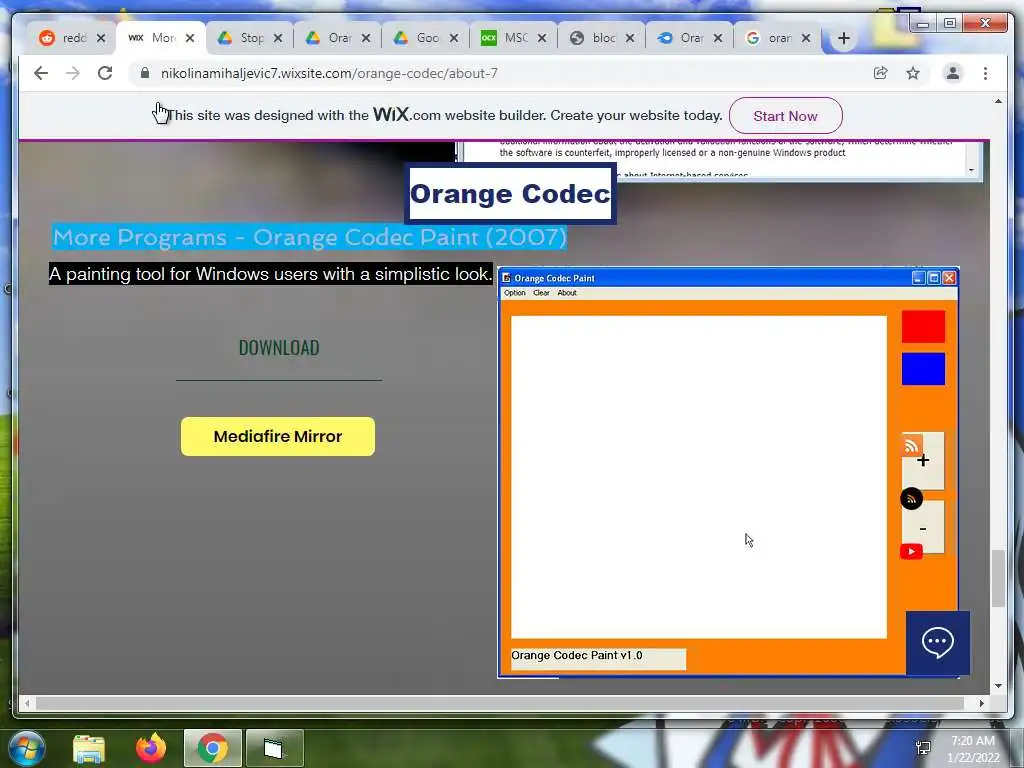Click the DOWNLOAD heading text
The width and height of the screenshot is (1024, 768).
pyautogui.click(x=279, y=347)
